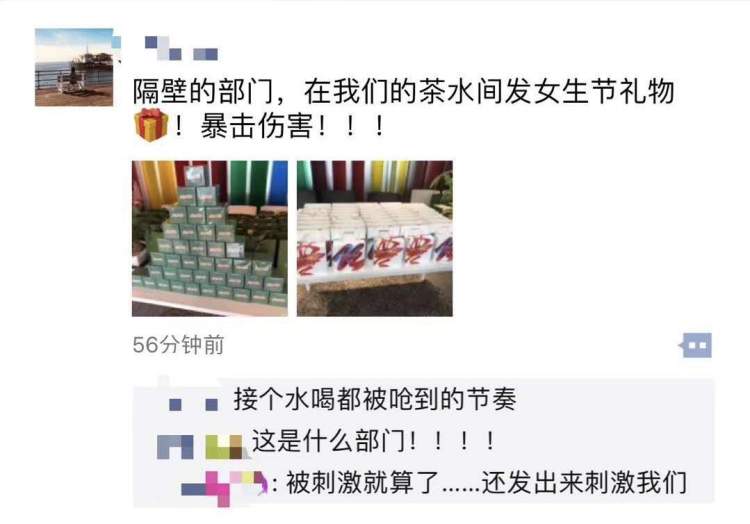Tap the pixelated poster name above post
This screenshot has width=750, height=524.
point(181,48)
